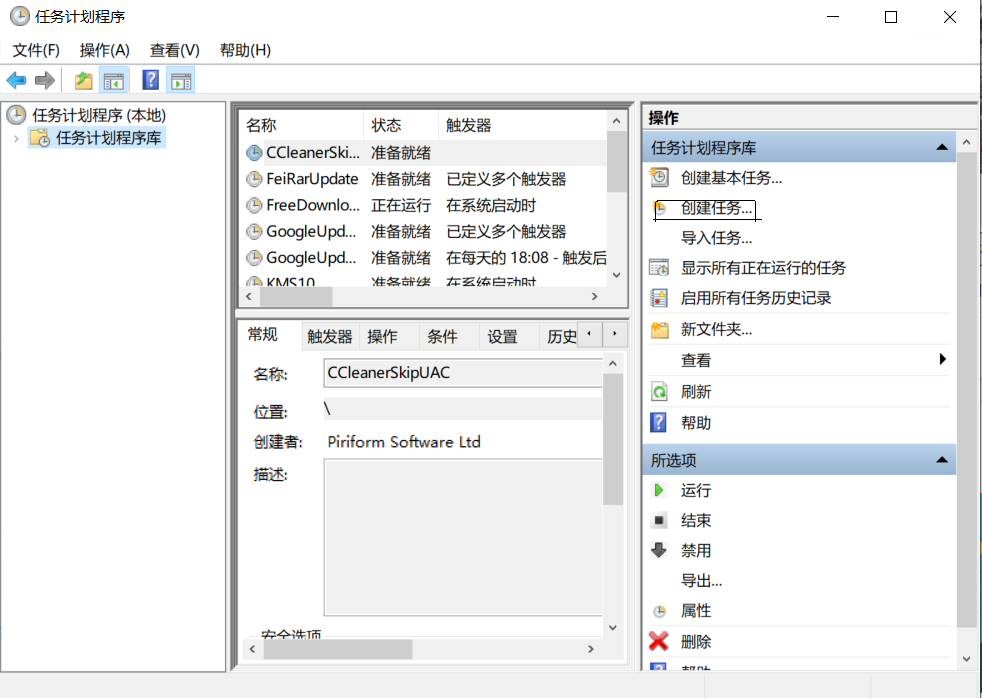
Task: Switch to the 触发器 tab
Action: click(x=329, y=336)
